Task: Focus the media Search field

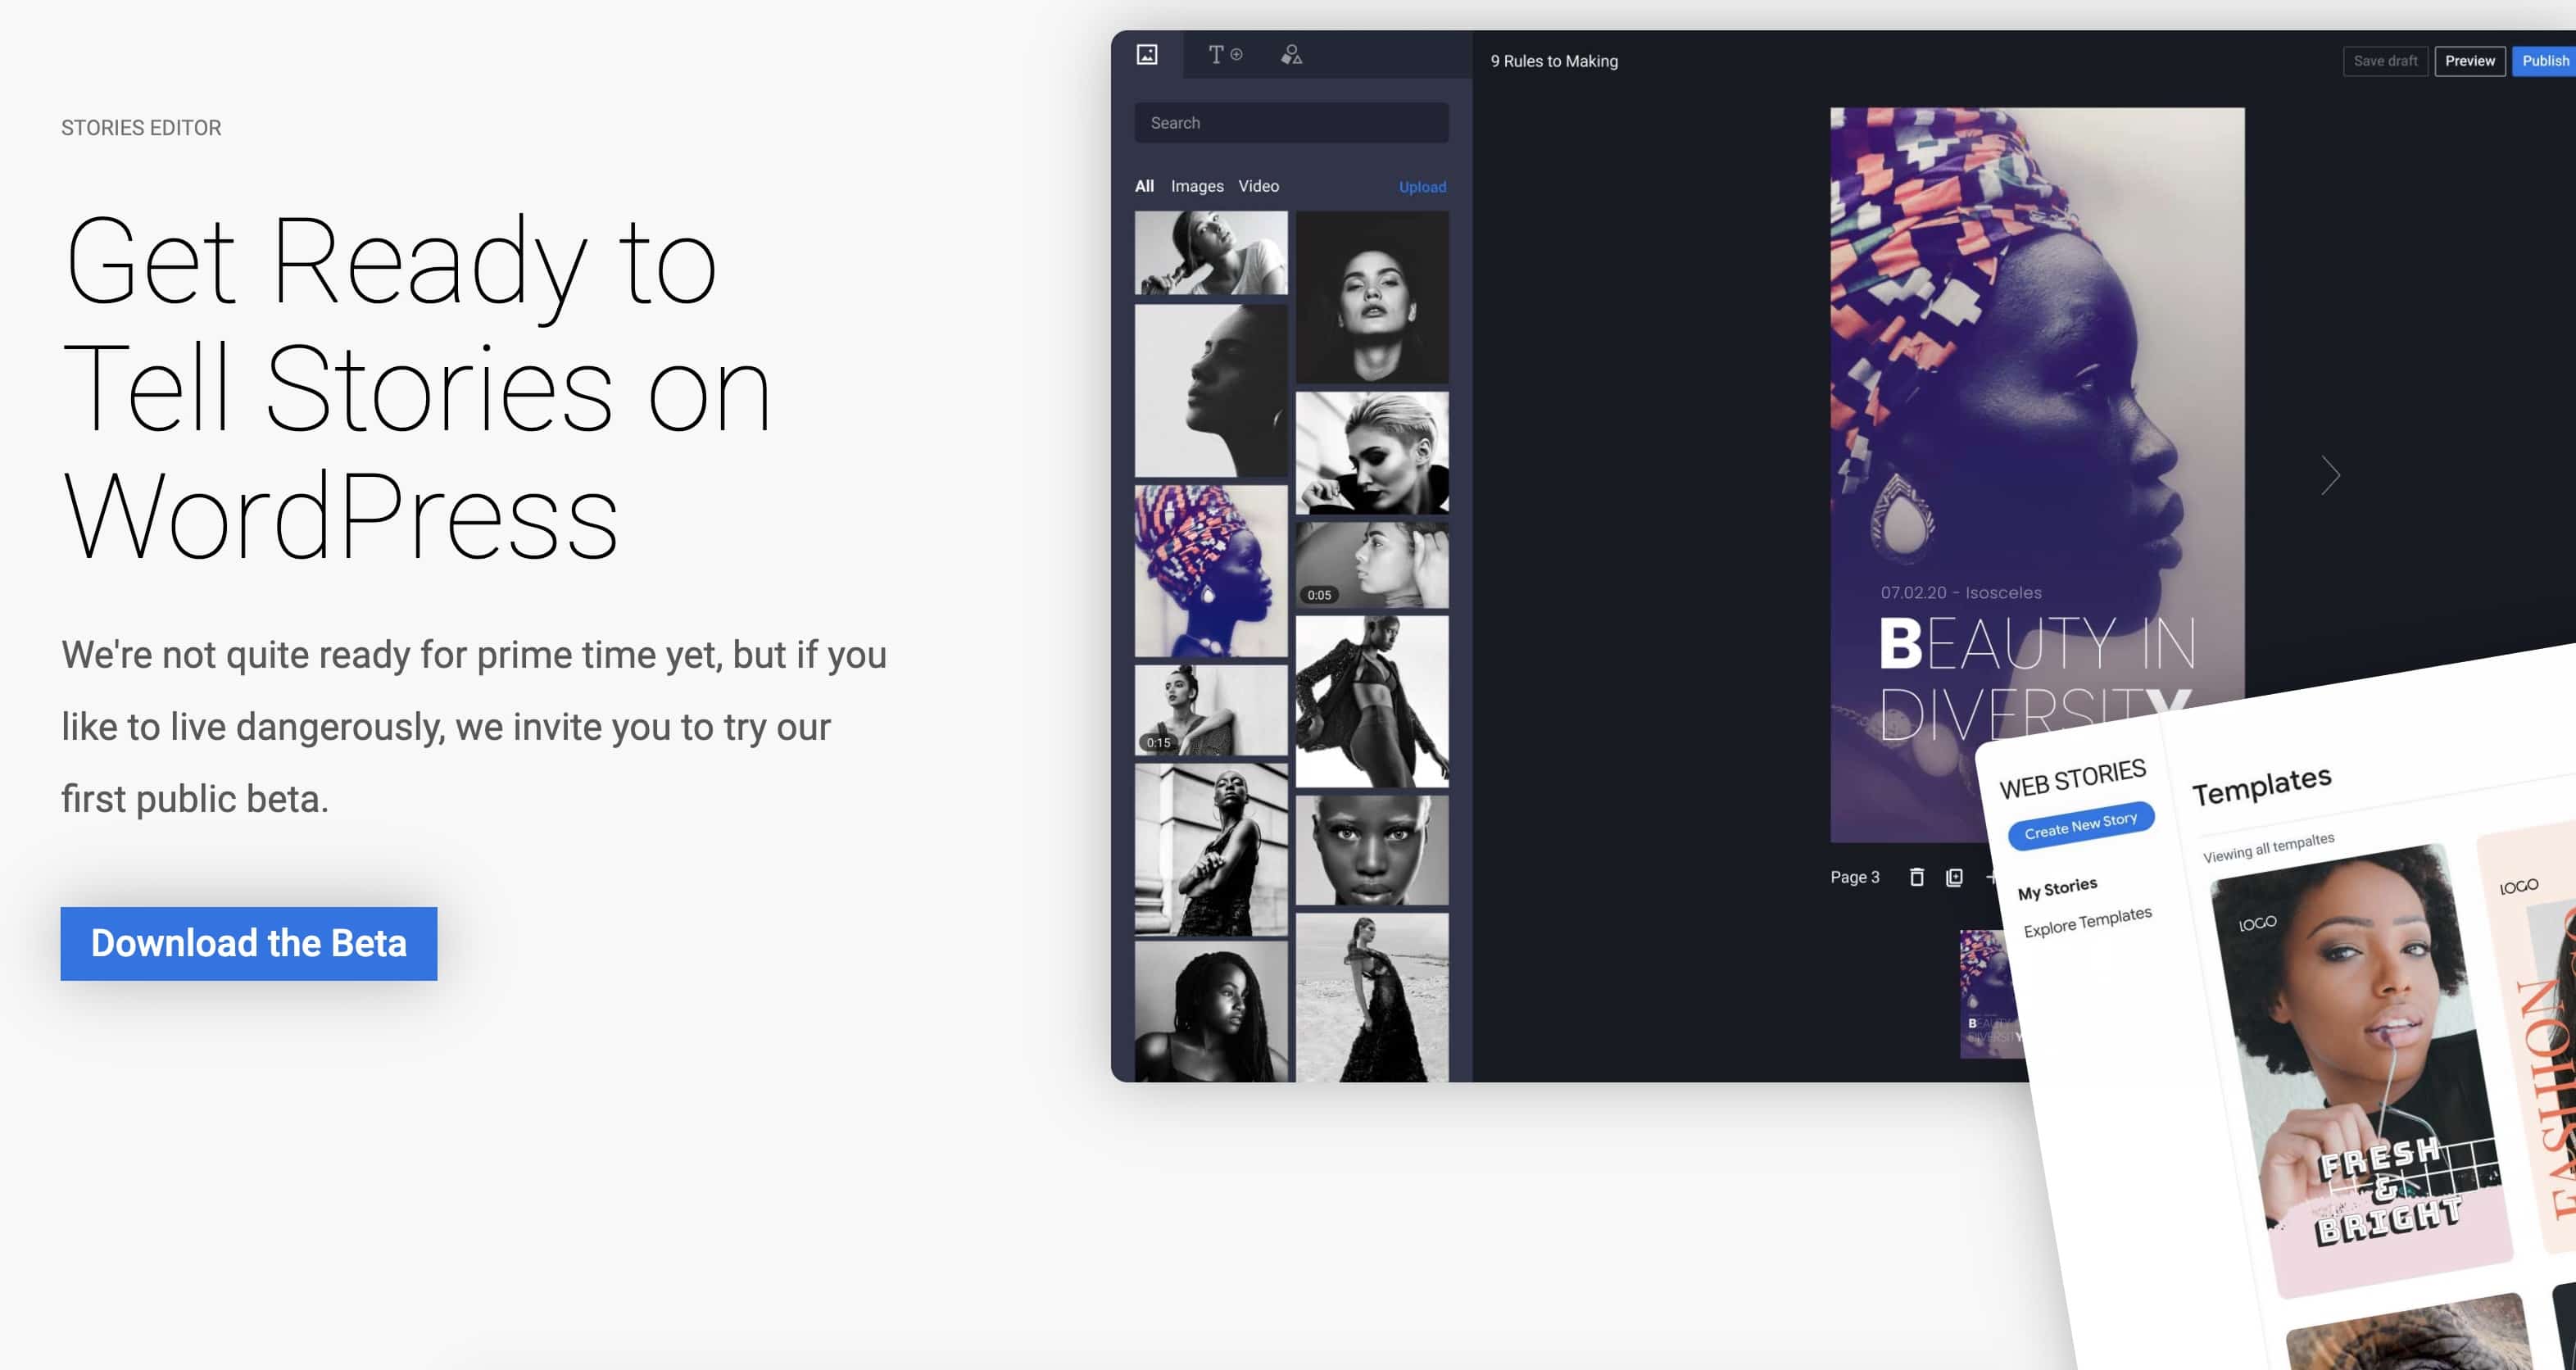Action: pos(1291,123)
